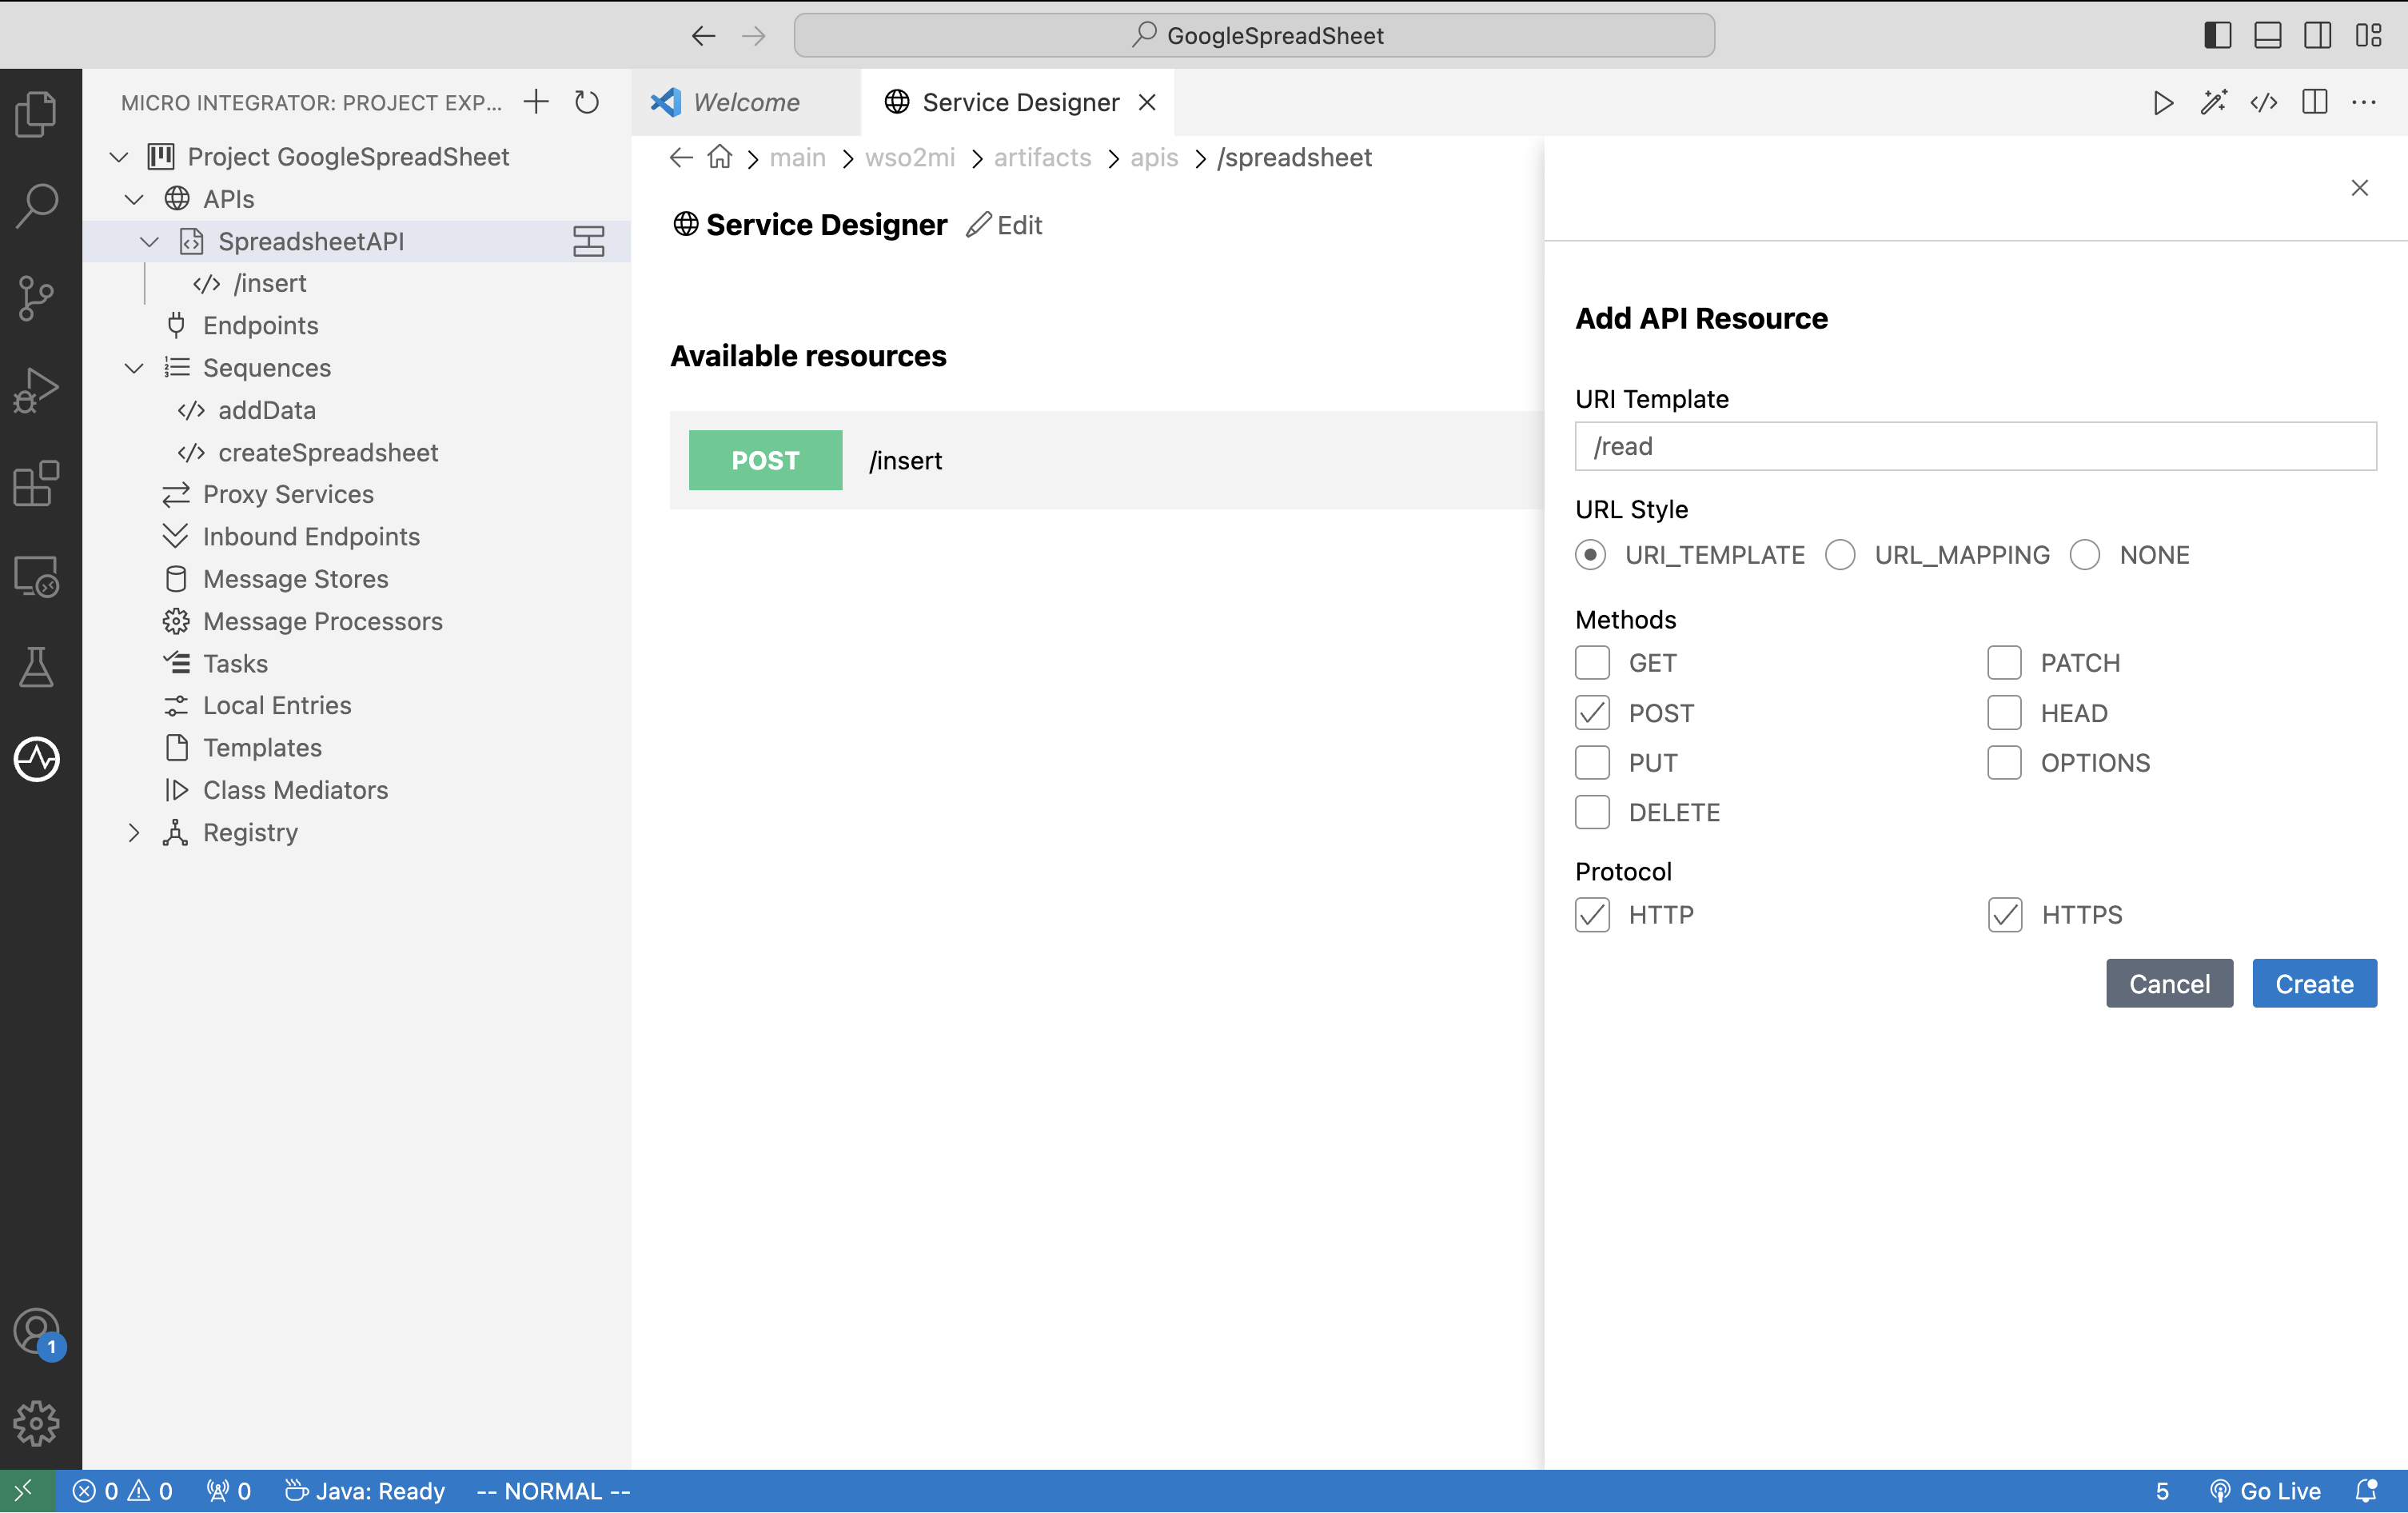Open SpreadsheetAPI service designer icon
Screen dimensions: 2408x1513
589,241
